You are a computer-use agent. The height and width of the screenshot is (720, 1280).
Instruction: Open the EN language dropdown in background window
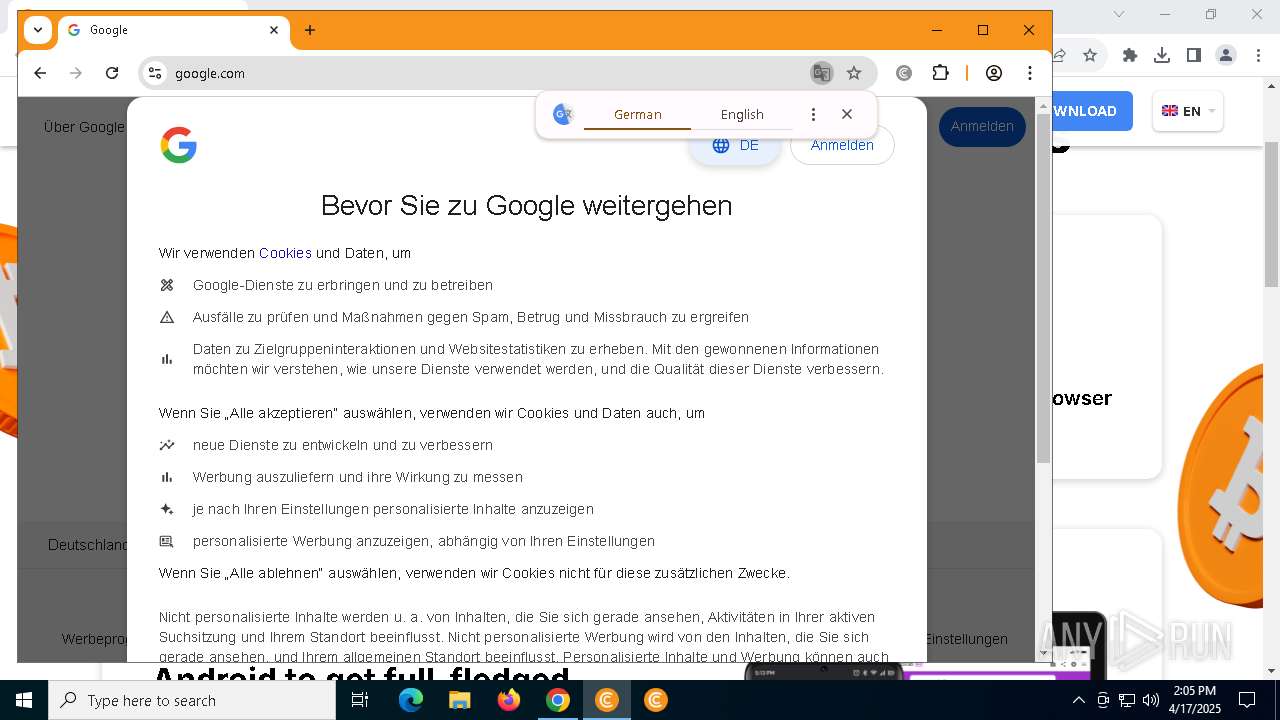pos(1190,111)
